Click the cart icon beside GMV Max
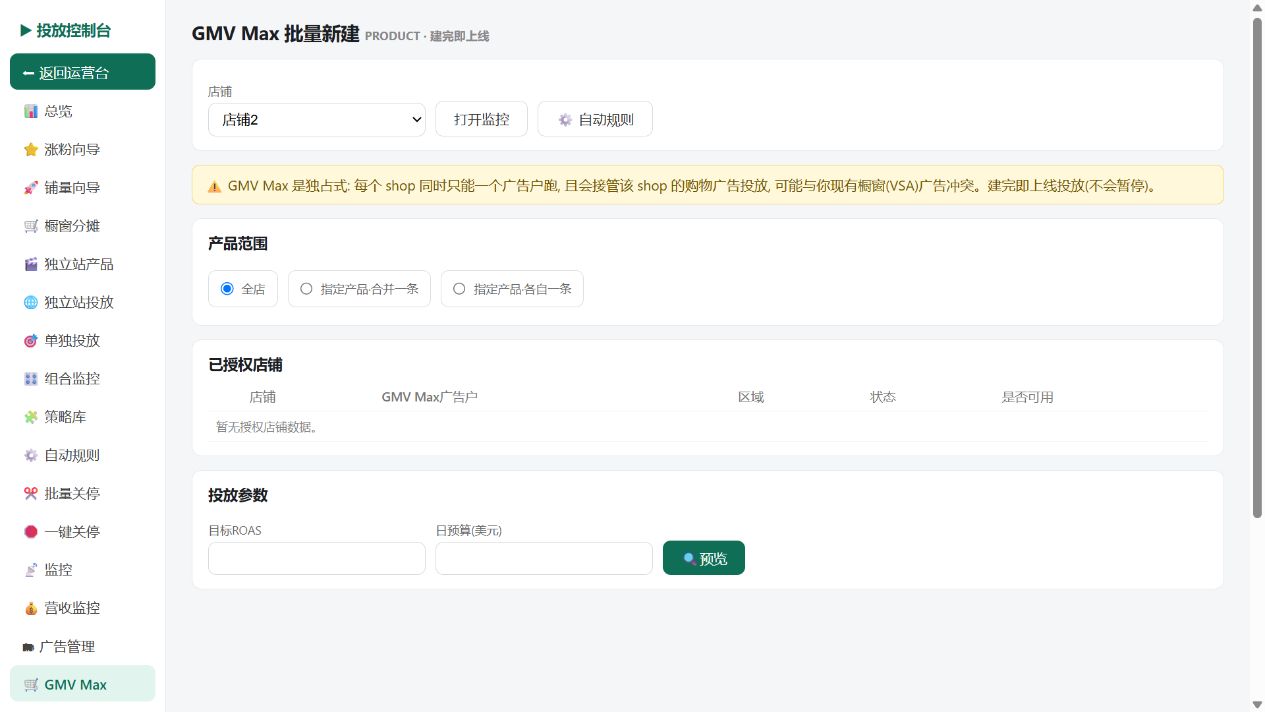The width and height of the screenshot is (1265, 712). [30, 685]
